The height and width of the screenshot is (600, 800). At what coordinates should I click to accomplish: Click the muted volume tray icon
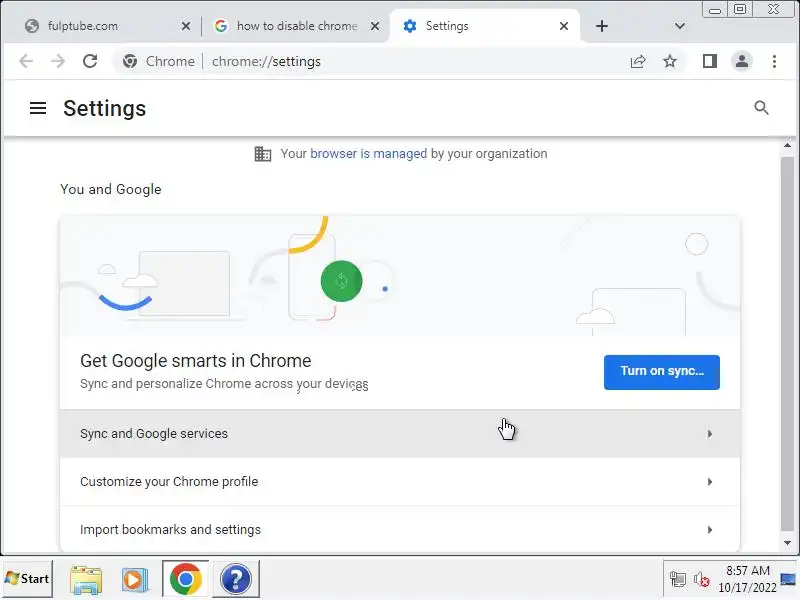pos(702,580)
